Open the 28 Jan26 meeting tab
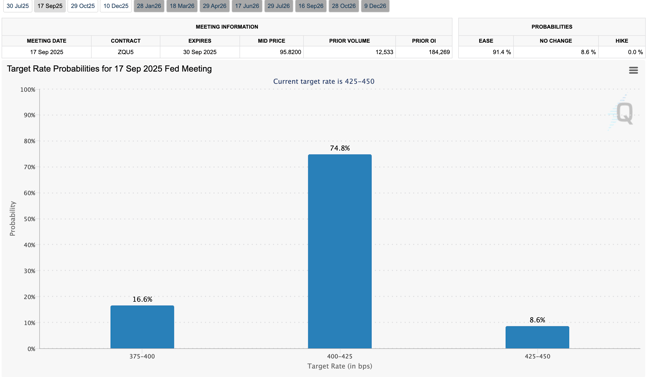 pos(149,6)
